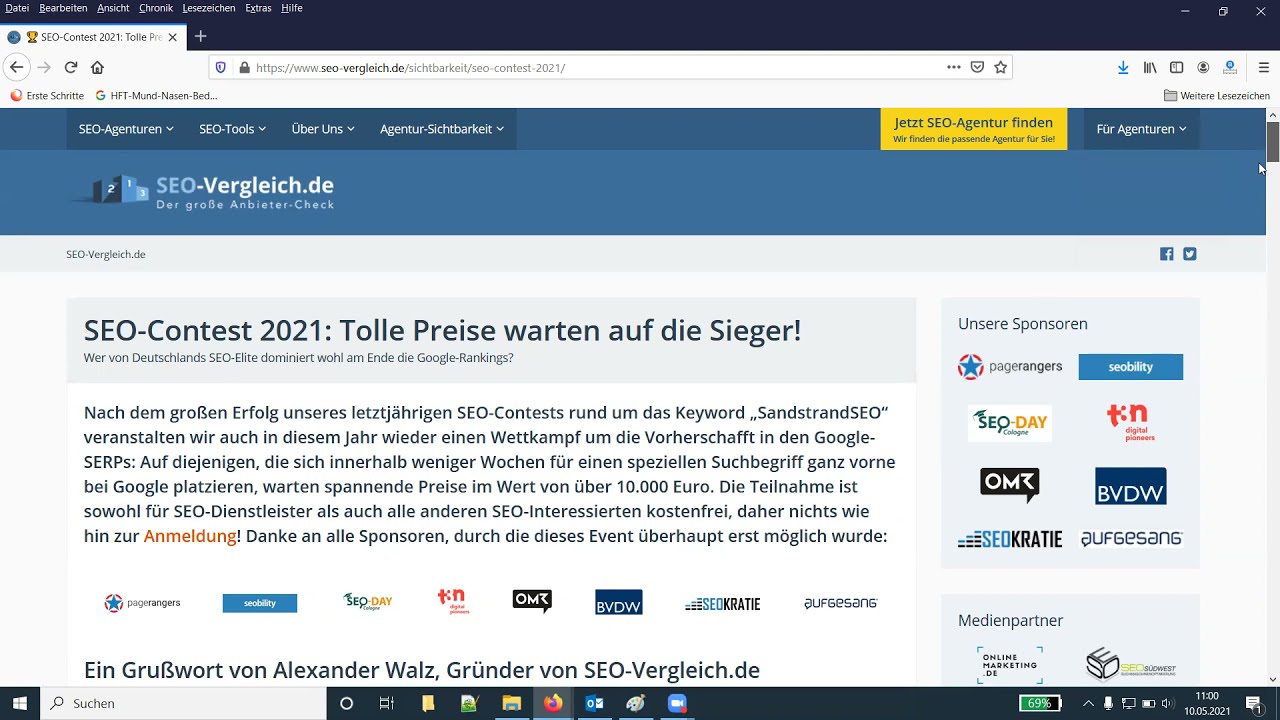Open a new tab with plus icon
1280x720 pixels.
[x=200, y=37]
